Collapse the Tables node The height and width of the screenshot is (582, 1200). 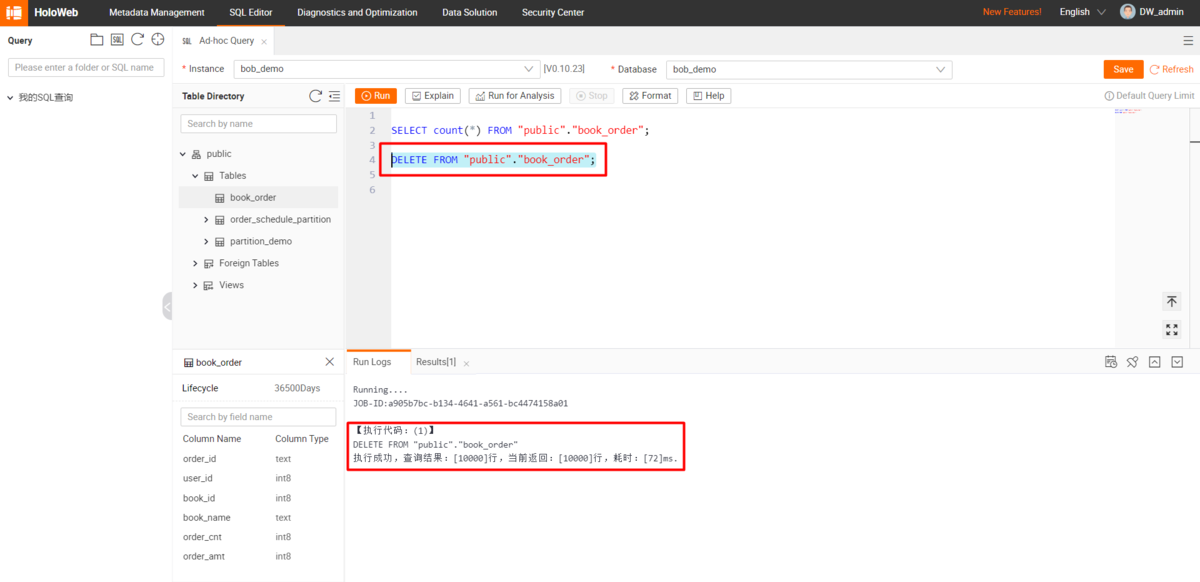click(x=195, y=176)
